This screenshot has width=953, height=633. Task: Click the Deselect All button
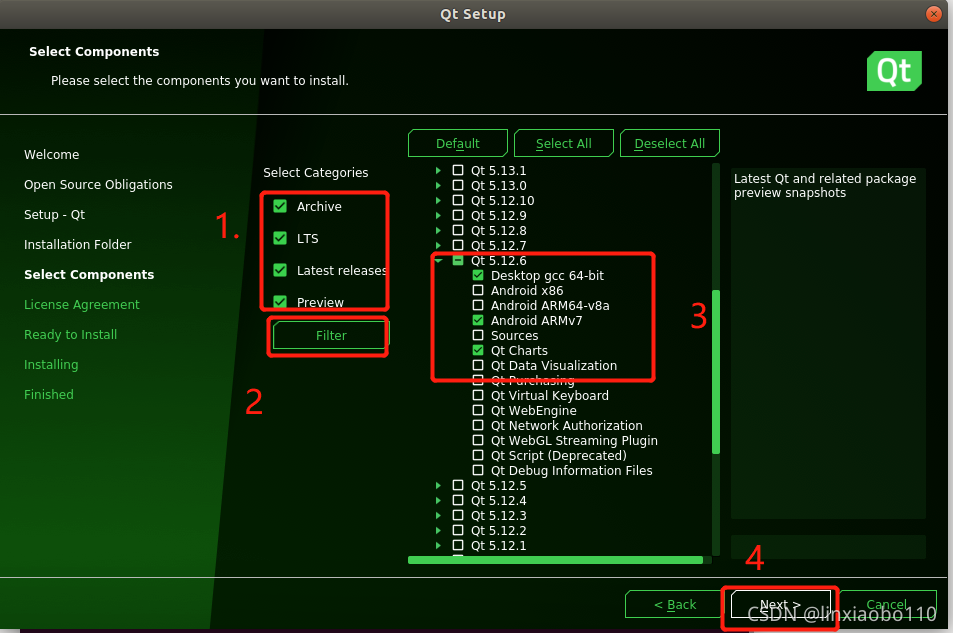(670, 144)
